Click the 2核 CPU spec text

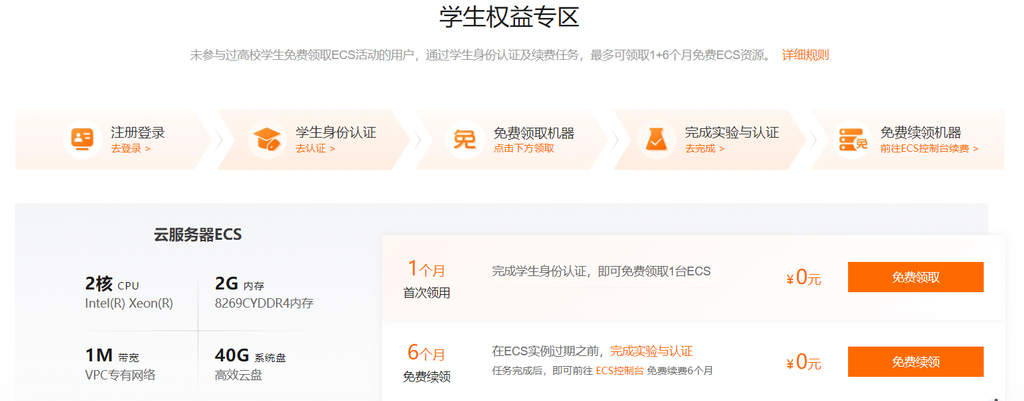[112, 284]
